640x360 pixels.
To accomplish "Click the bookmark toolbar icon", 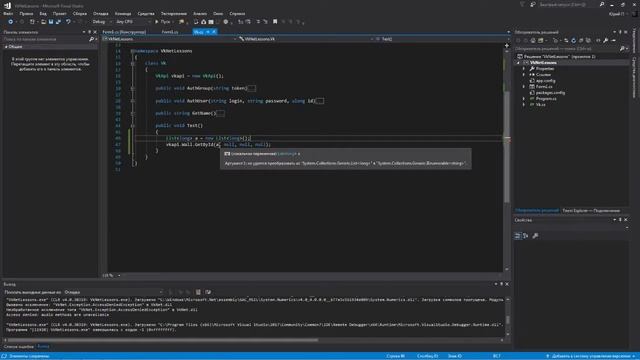I will point(275,22).
